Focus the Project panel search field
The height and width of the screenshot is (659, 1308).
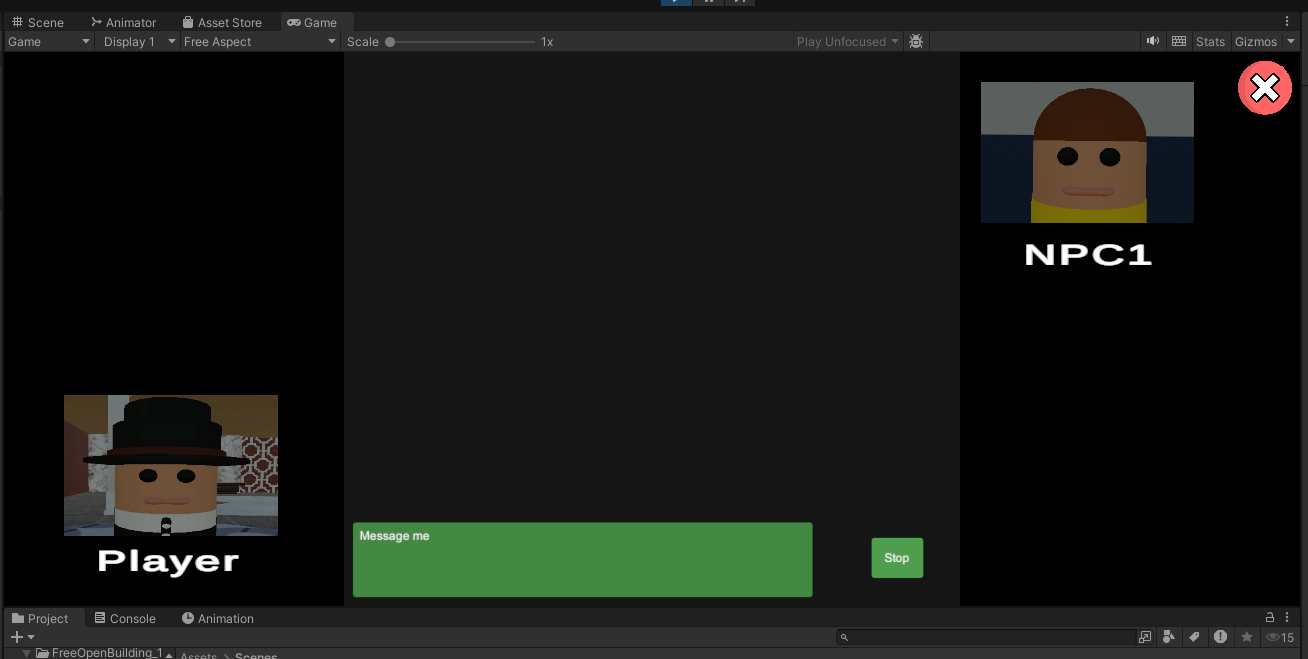click(x=985, y=637)
